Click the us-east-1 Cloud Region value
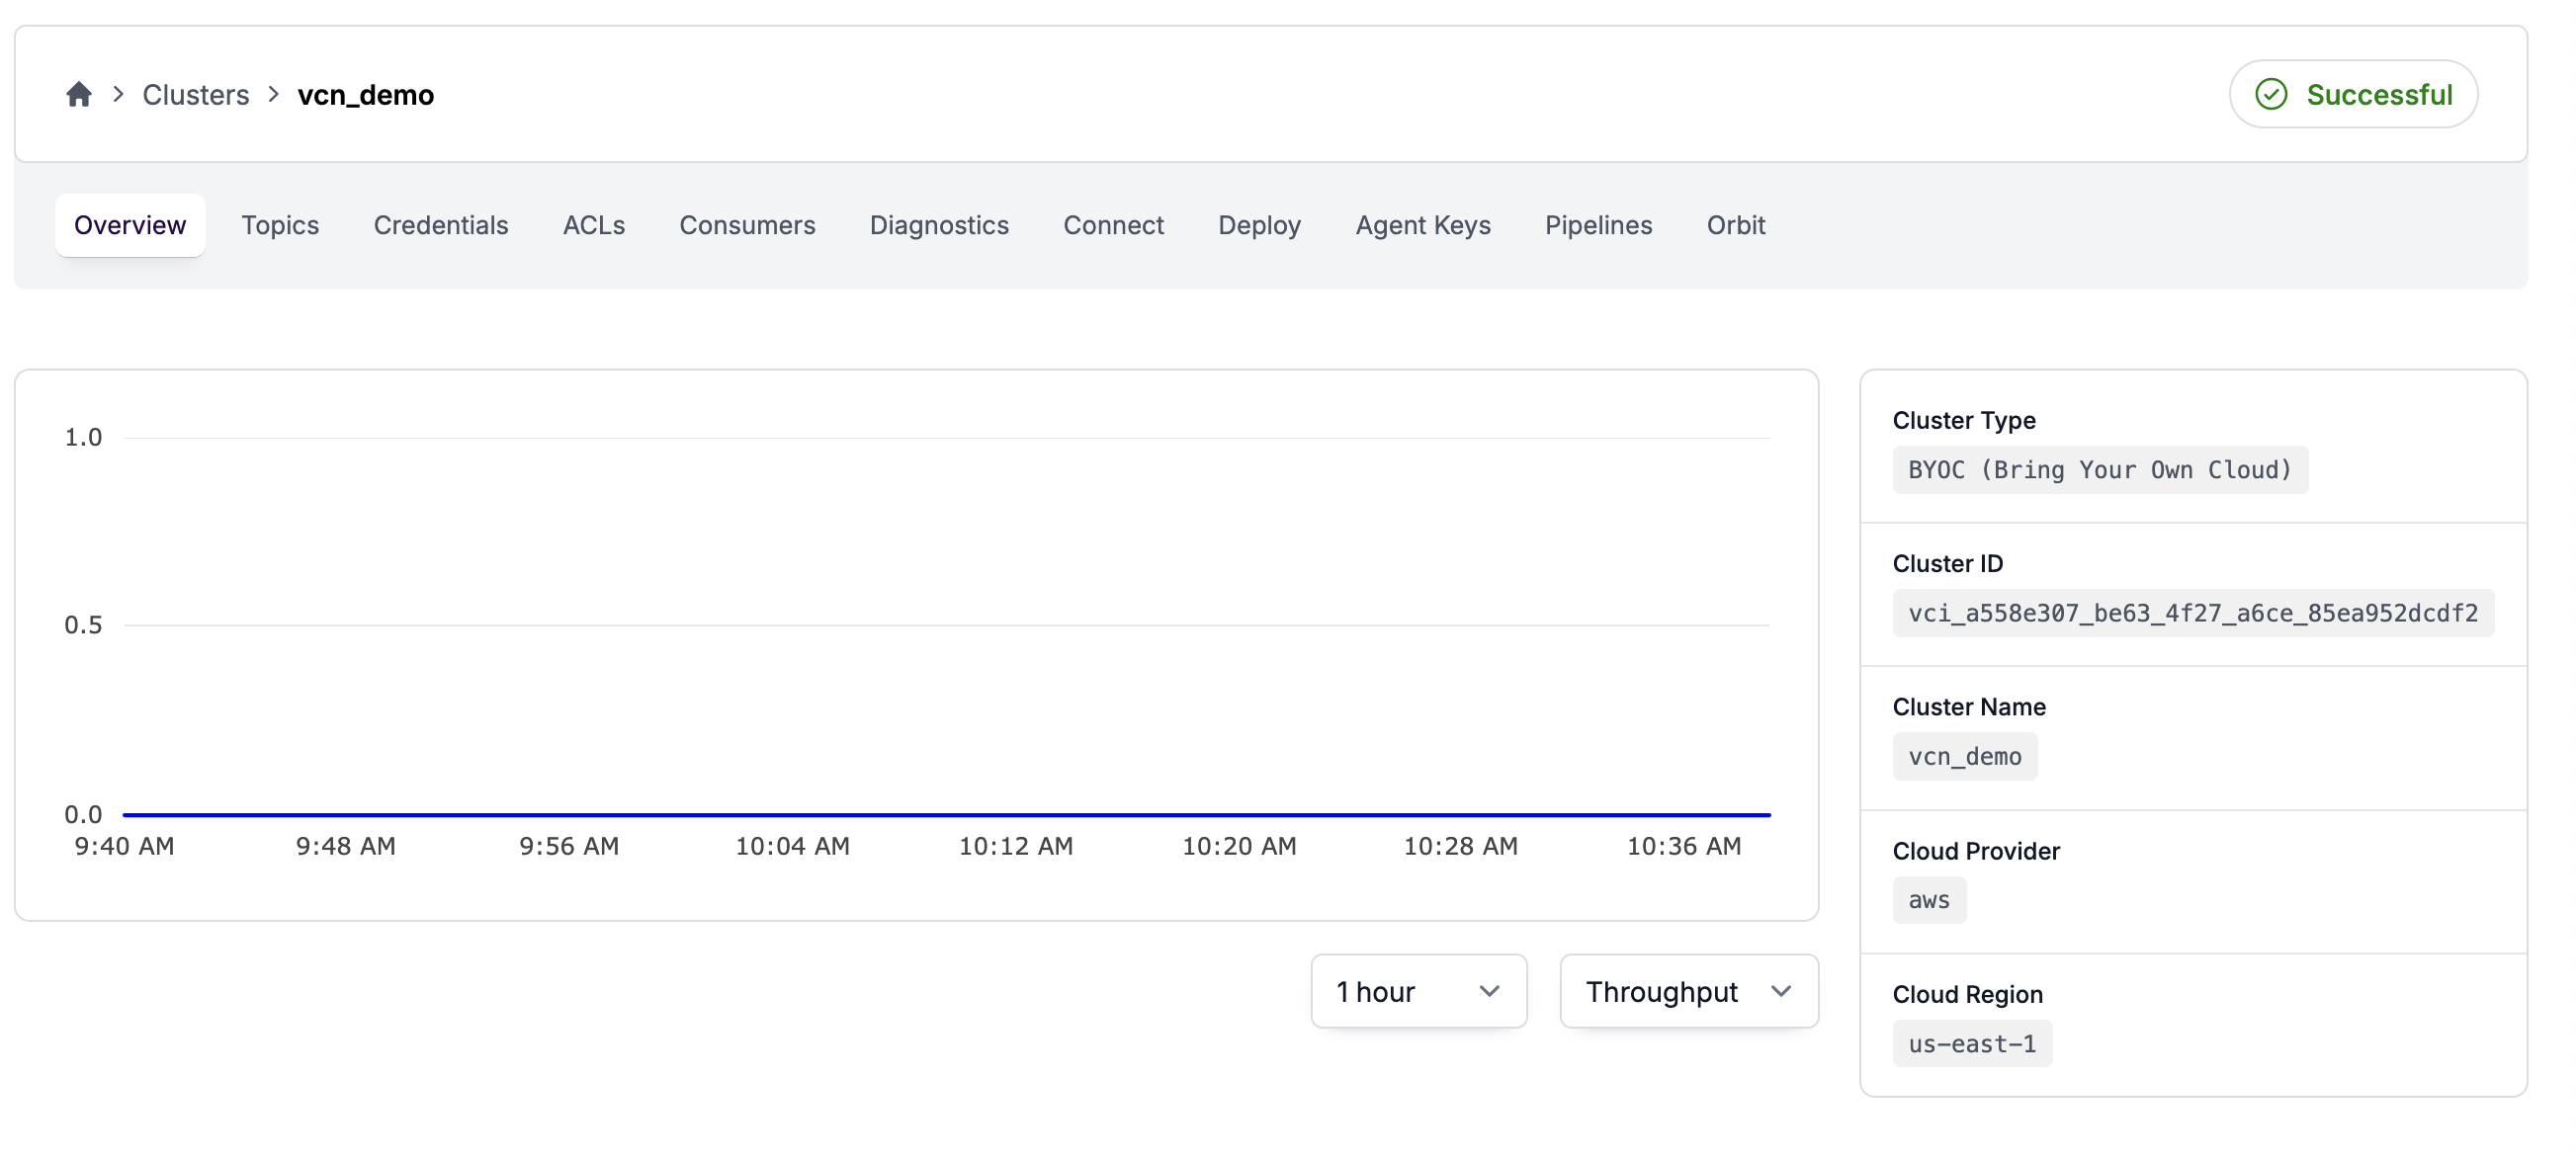The height and width of the screenshot is (1160, 2576). coord(1971,1044)
